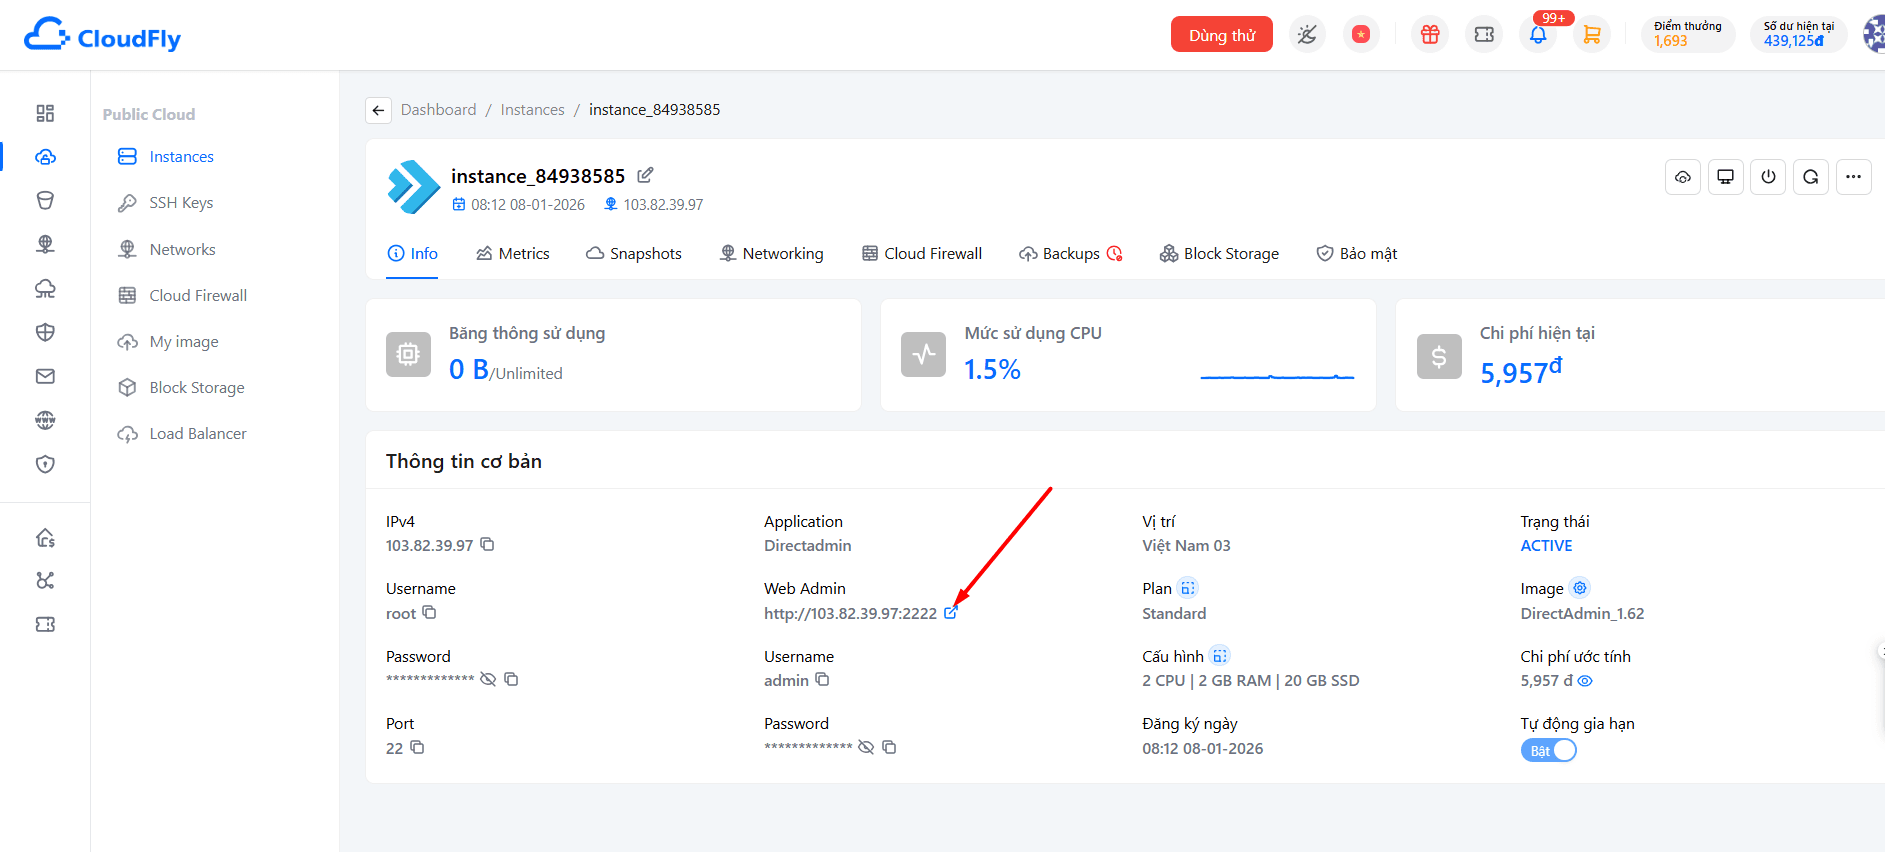Viewport: 1885px width, 852px height.
Task: Open the shopping cart icon
Action: point(1591,35)
